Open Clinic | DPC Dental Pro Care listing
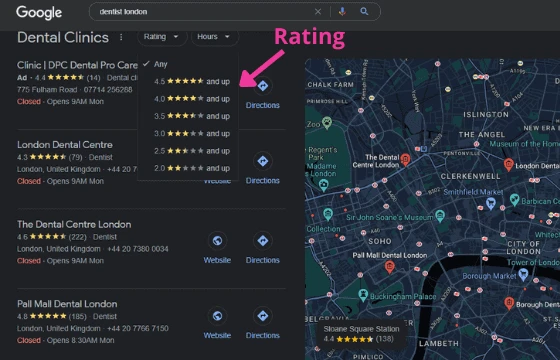Viewport: 560px width, 360px height. coord(77,65)
